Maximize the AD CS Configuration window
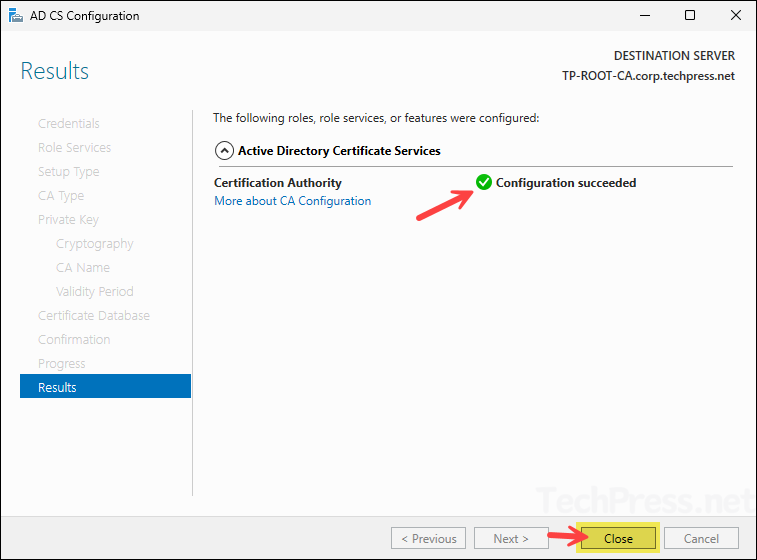Viewport: 757px width, 560px height. (x=690, y=16)
